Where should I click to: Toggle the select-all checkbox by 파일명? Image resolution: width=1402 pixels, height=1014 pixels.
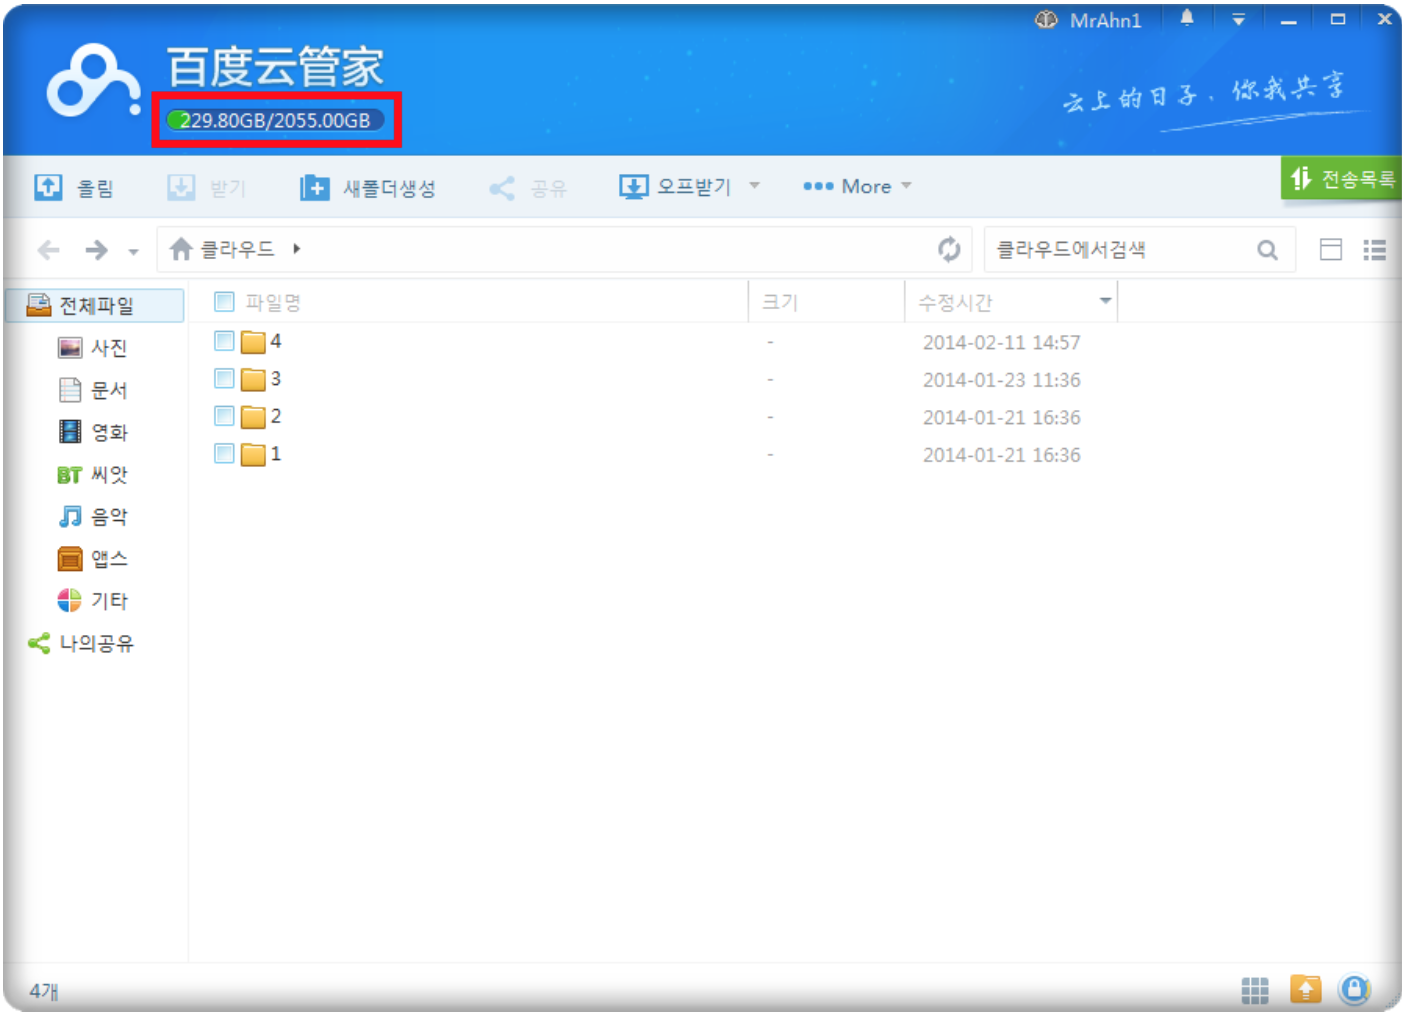pos(224,301)
